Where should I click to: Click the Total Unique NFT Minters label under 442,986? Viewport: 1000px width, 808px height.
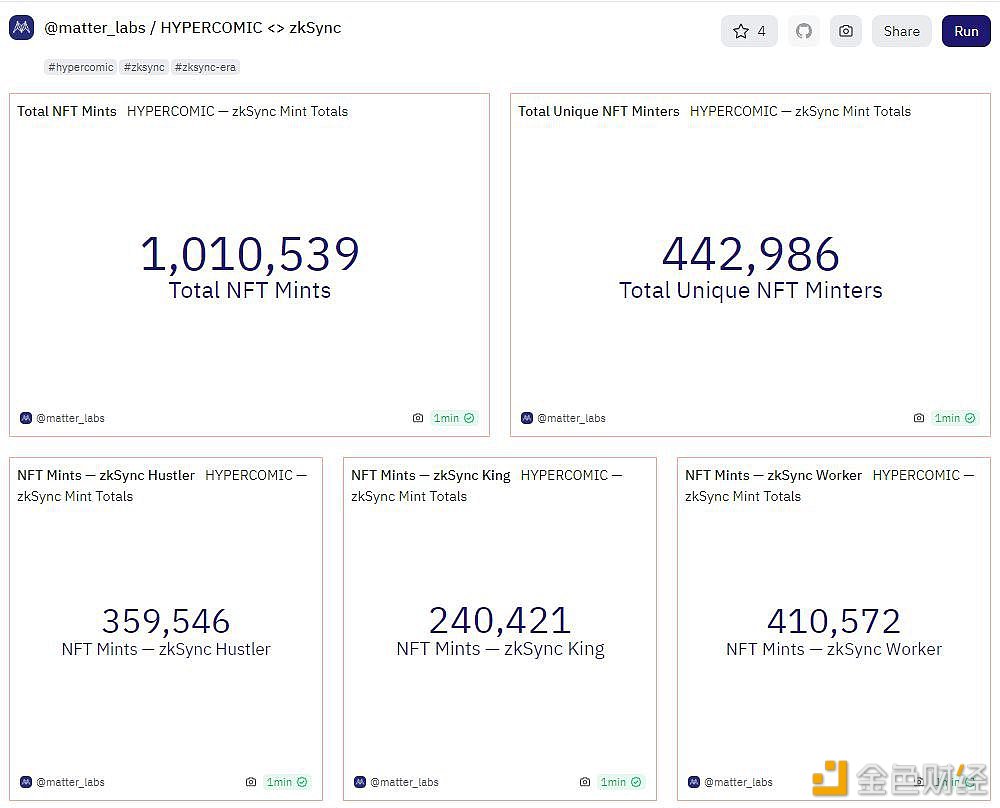tap(751, 291)
